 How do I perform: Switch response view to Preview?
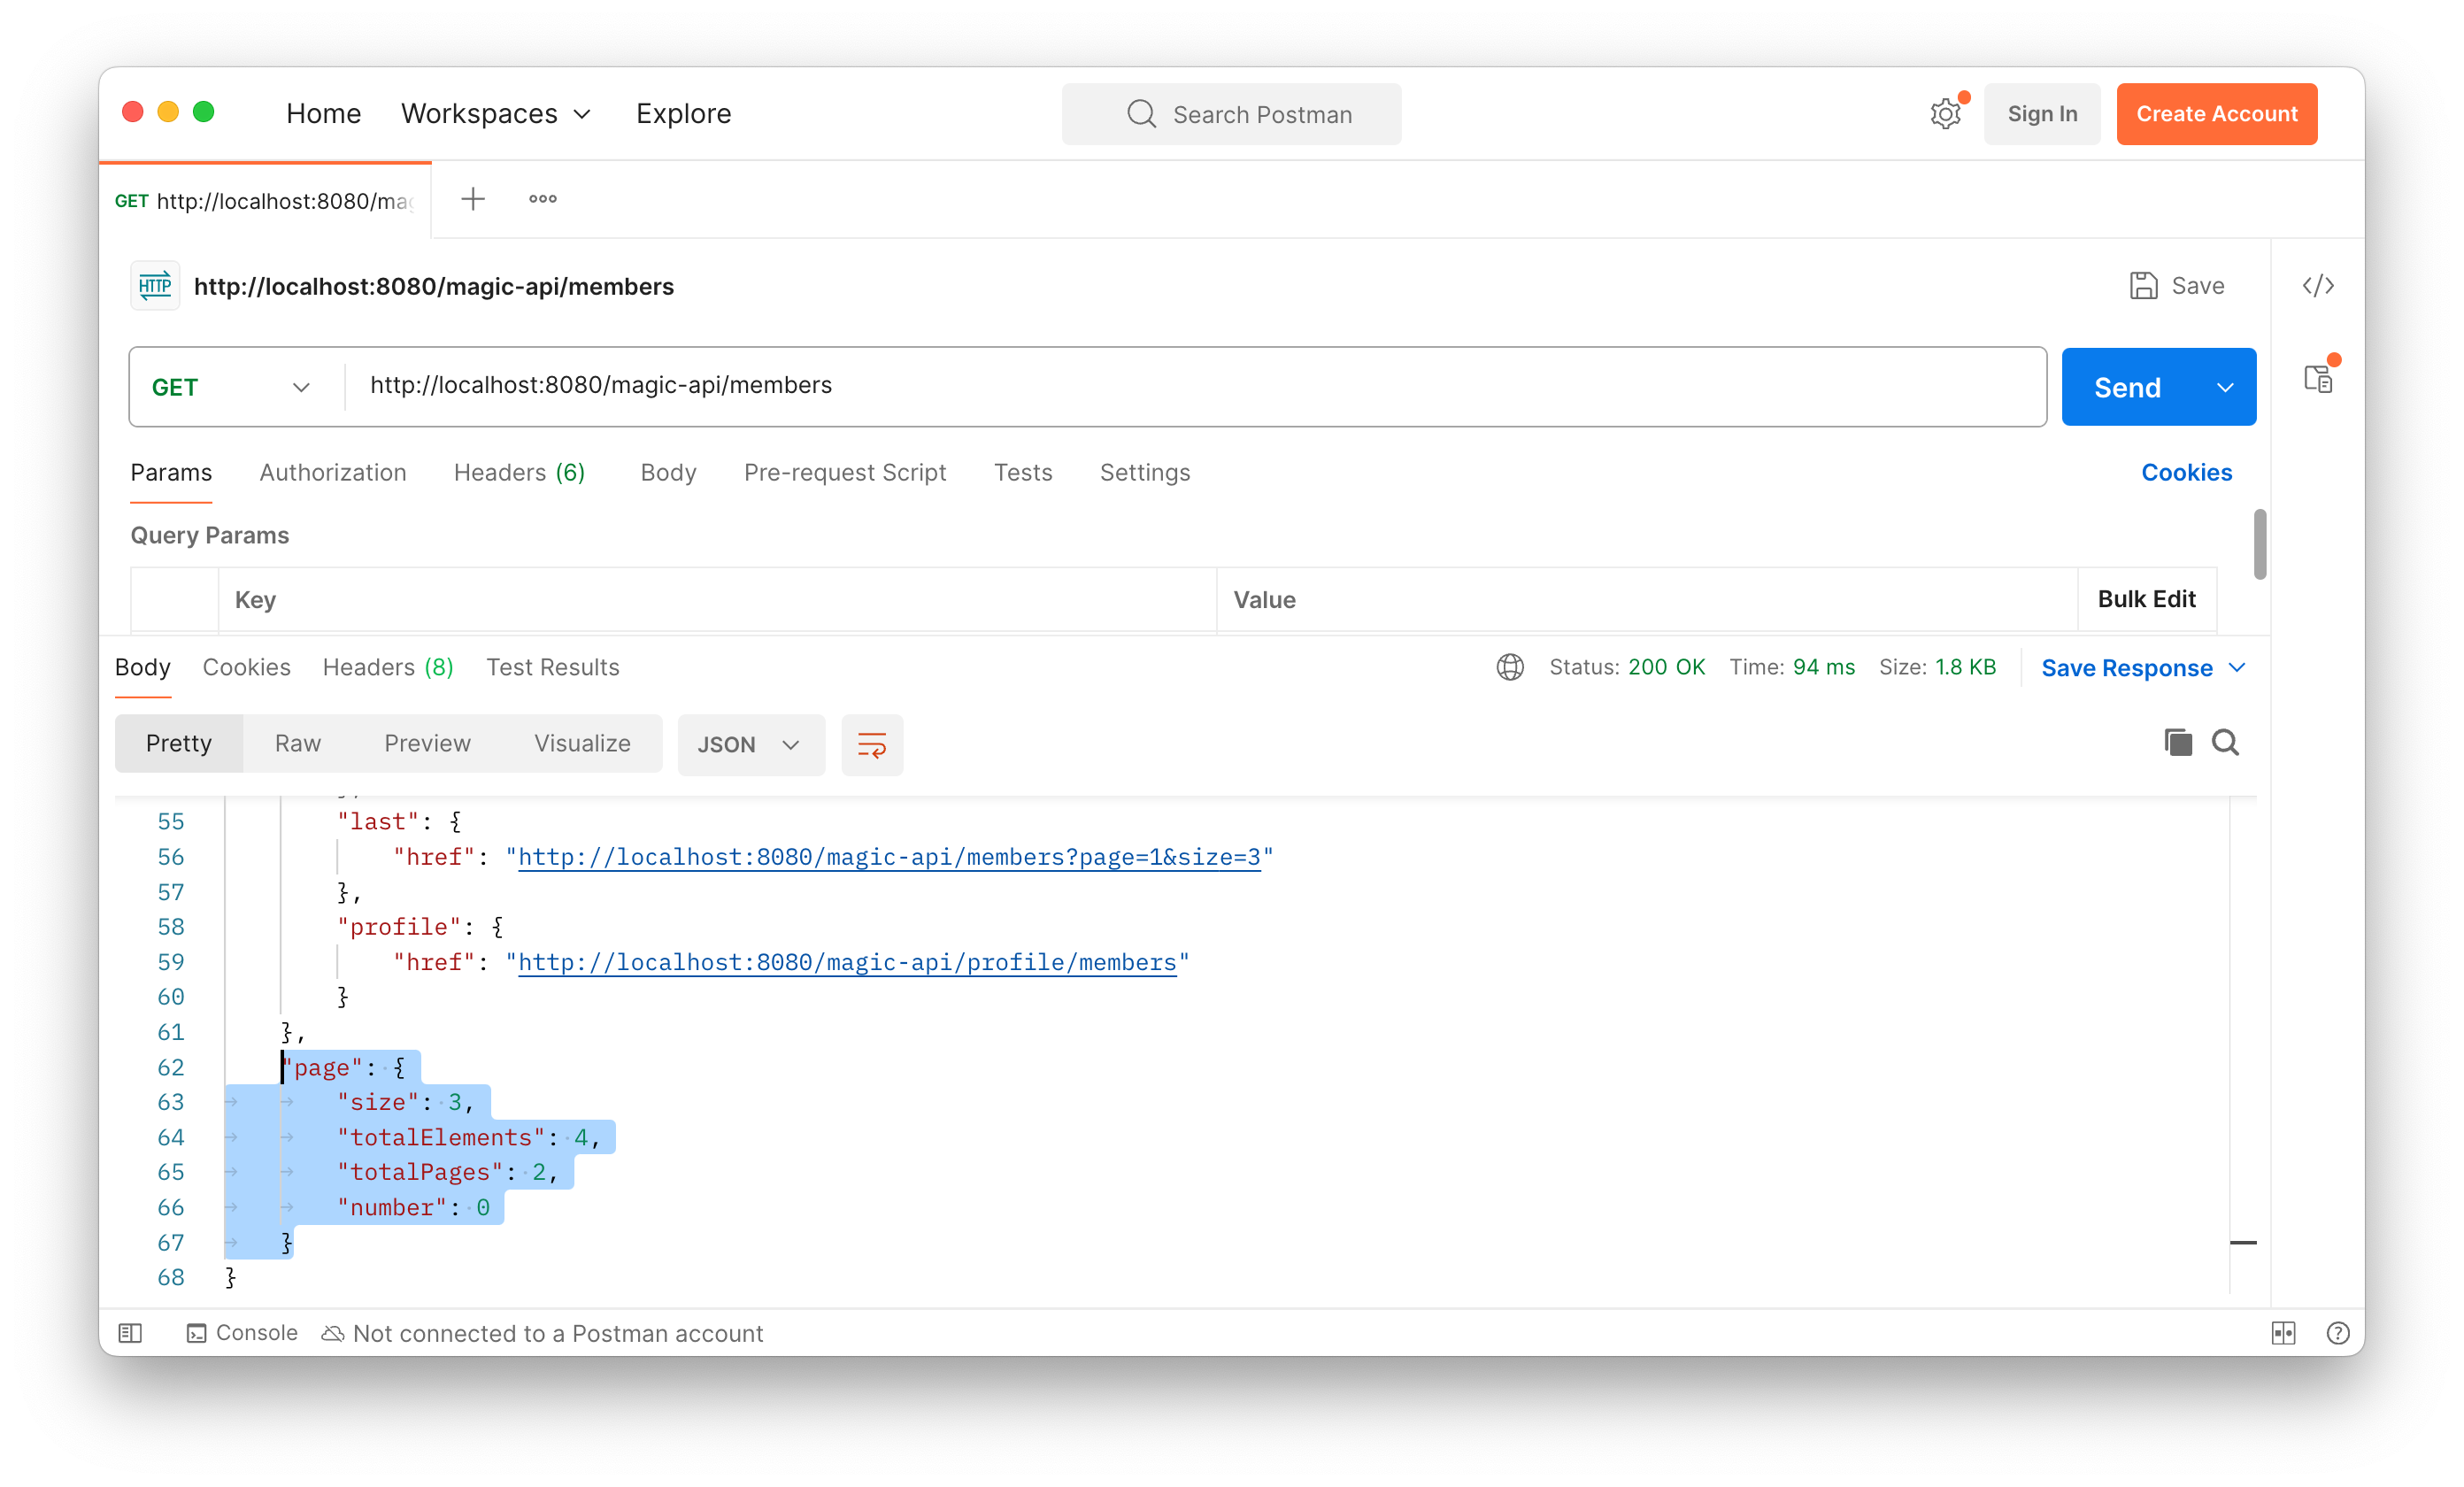(427, 743)
